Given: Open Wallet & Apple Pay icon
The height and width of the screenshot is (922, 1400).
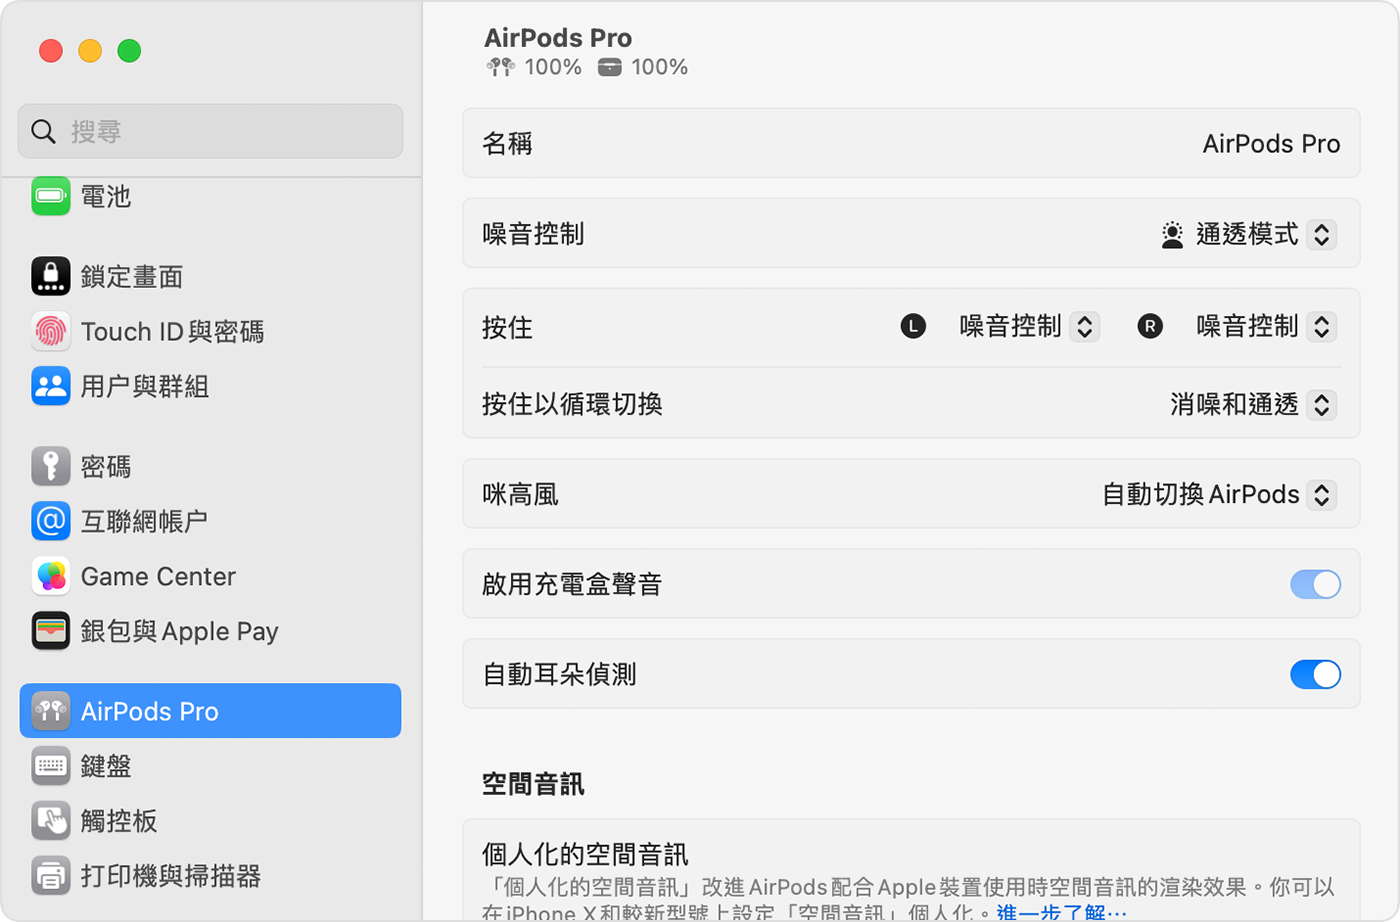Looking at the screenshot, I should tap(51, 631).
